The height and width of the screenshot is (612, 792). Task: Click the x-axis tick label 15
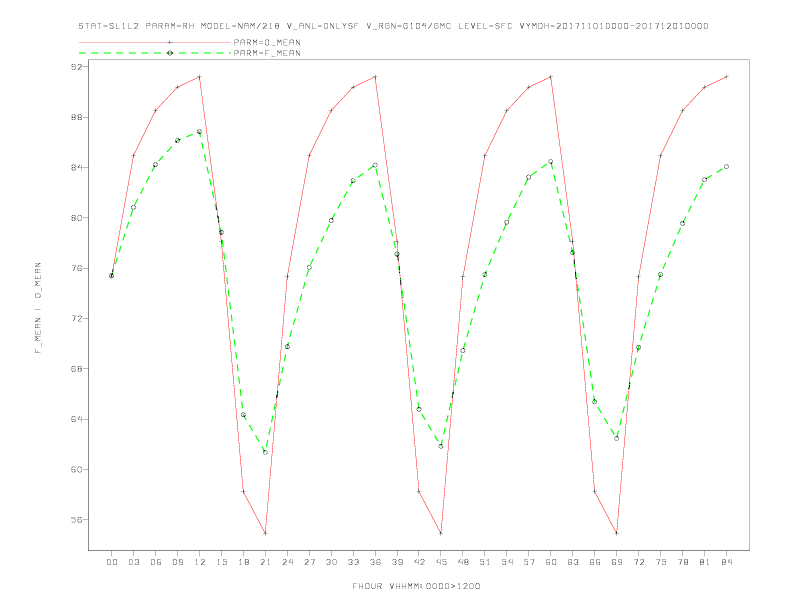221,562
